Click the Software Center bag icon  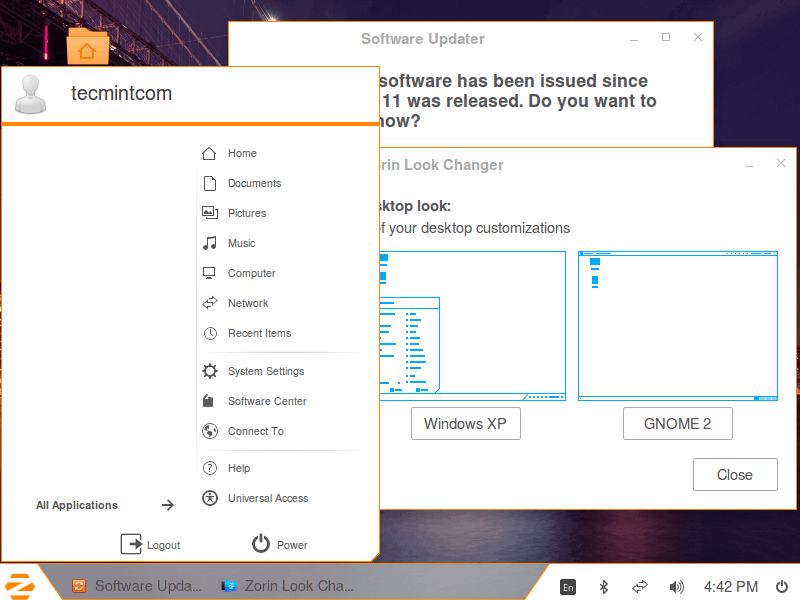208,401
